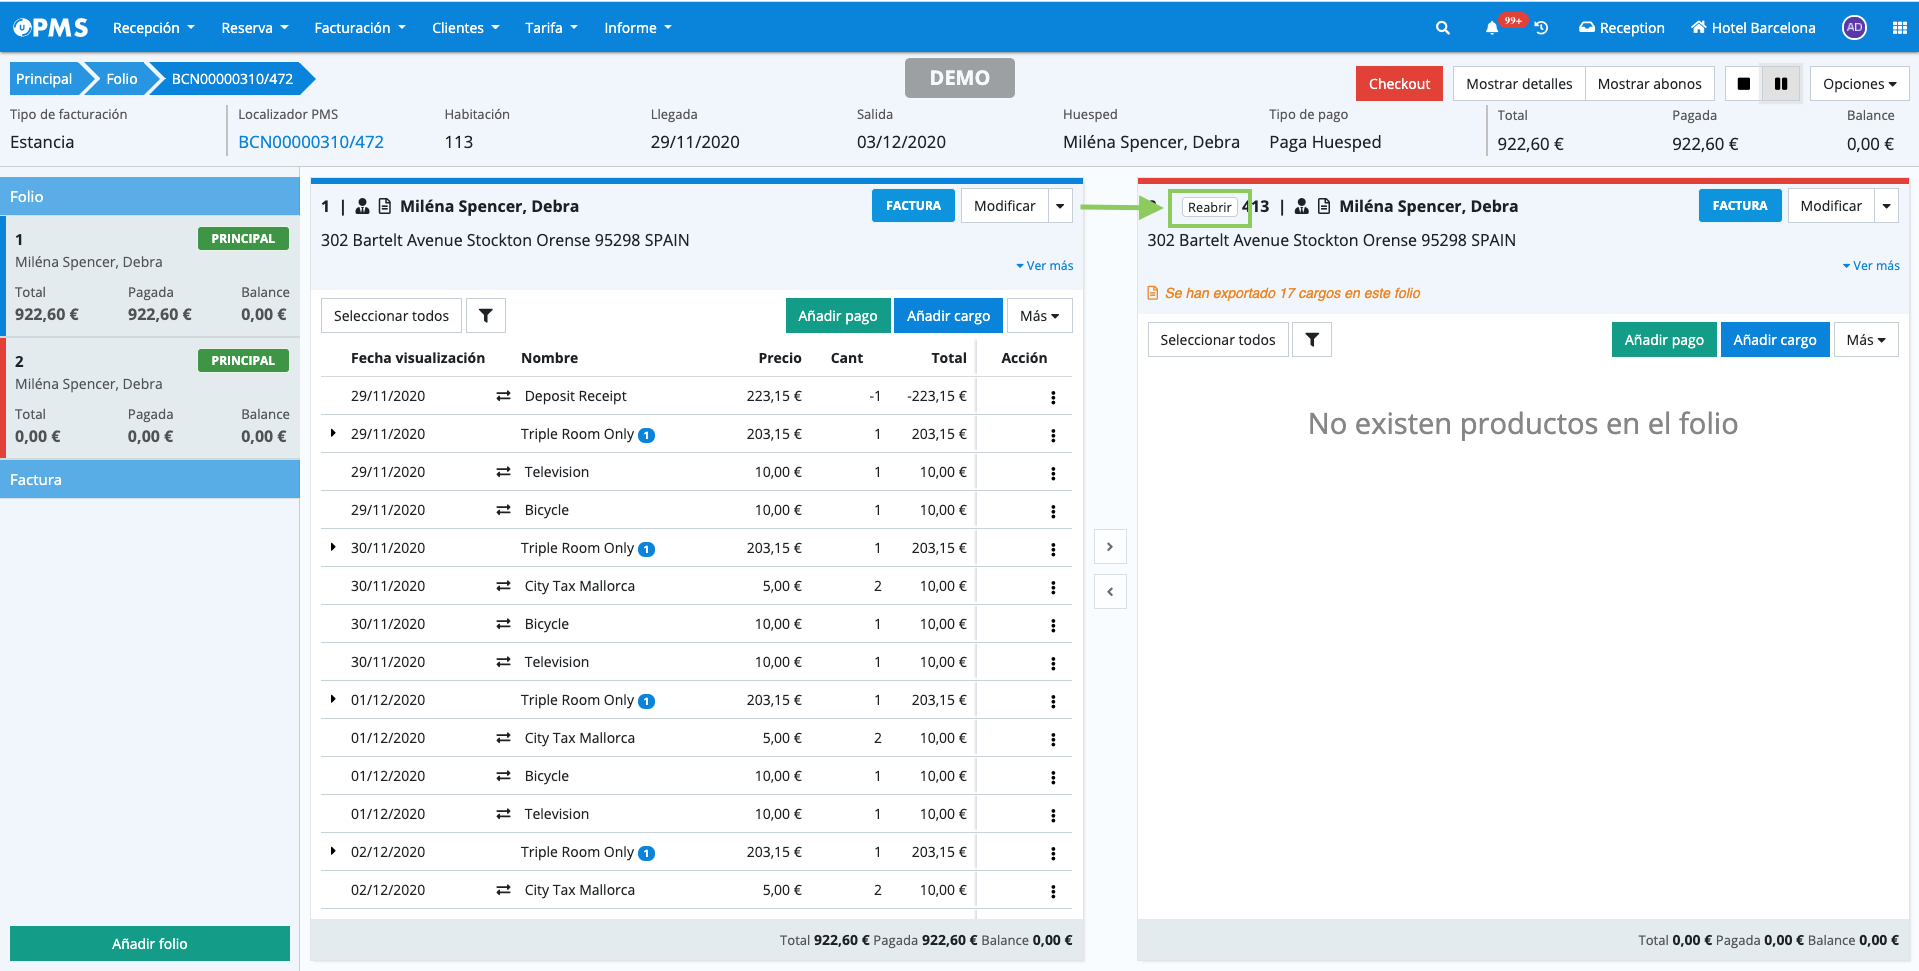Open notifications bell icon
This screenshot has height=971, width=1919.
[1491, 28]
